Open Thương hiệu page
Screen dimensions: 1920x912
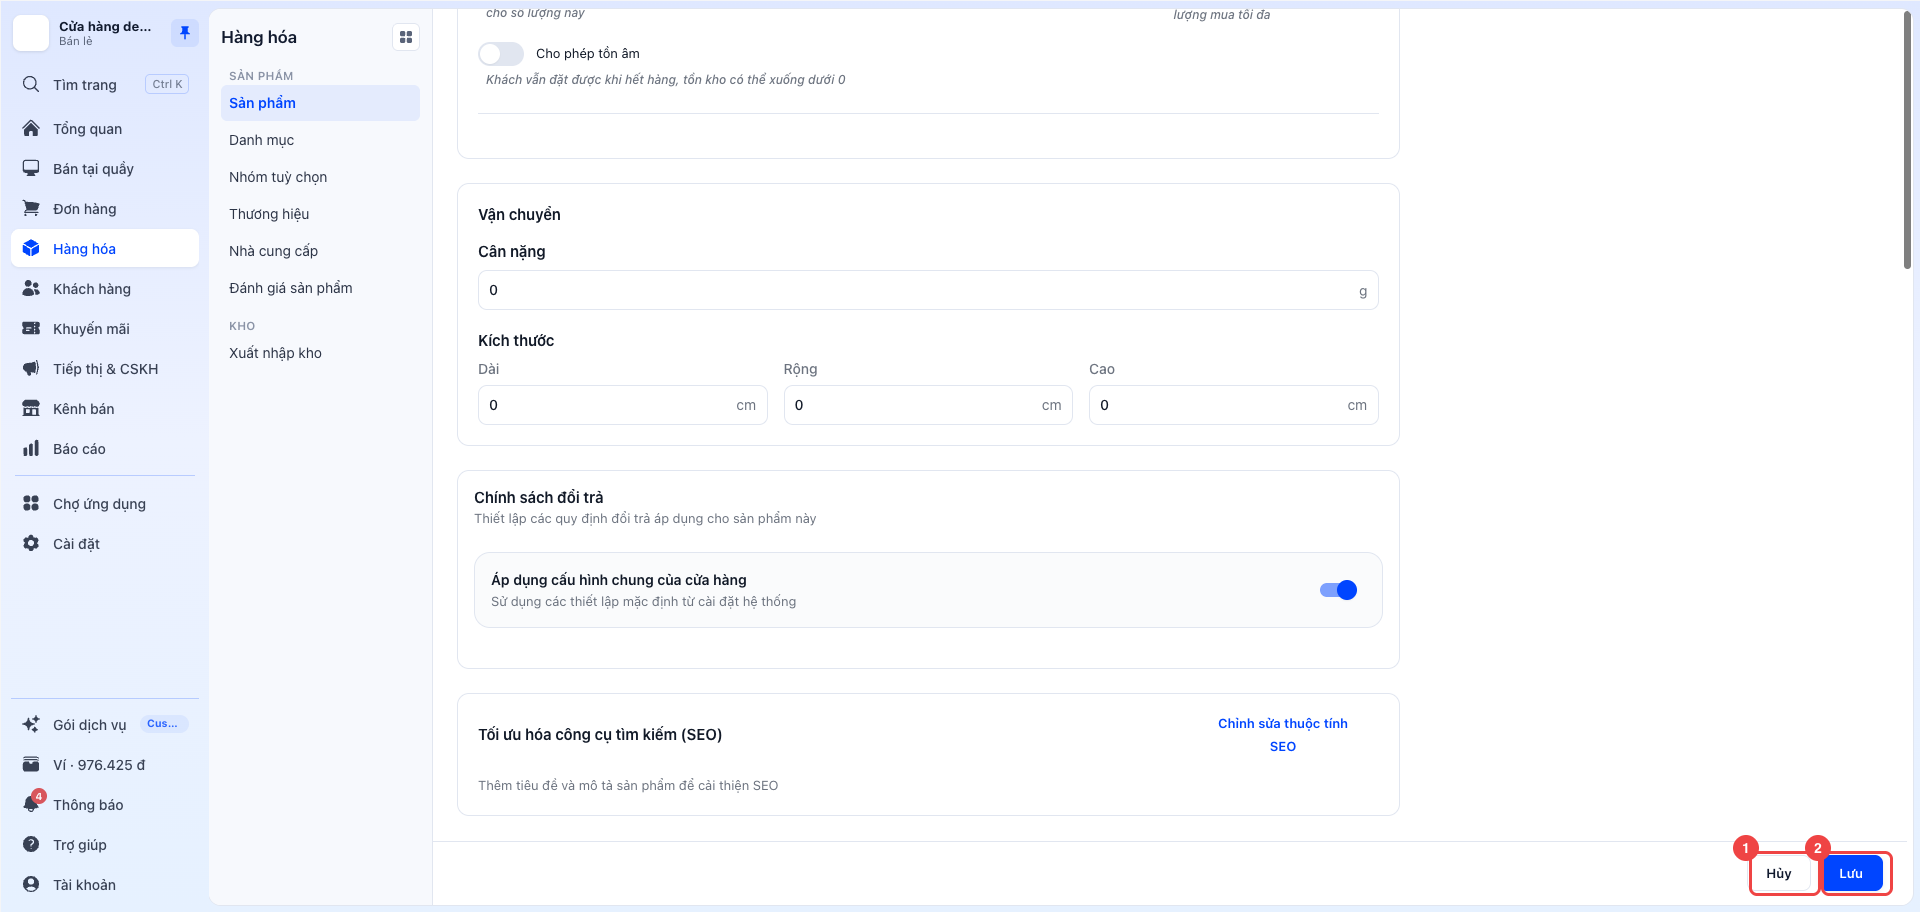320,214
